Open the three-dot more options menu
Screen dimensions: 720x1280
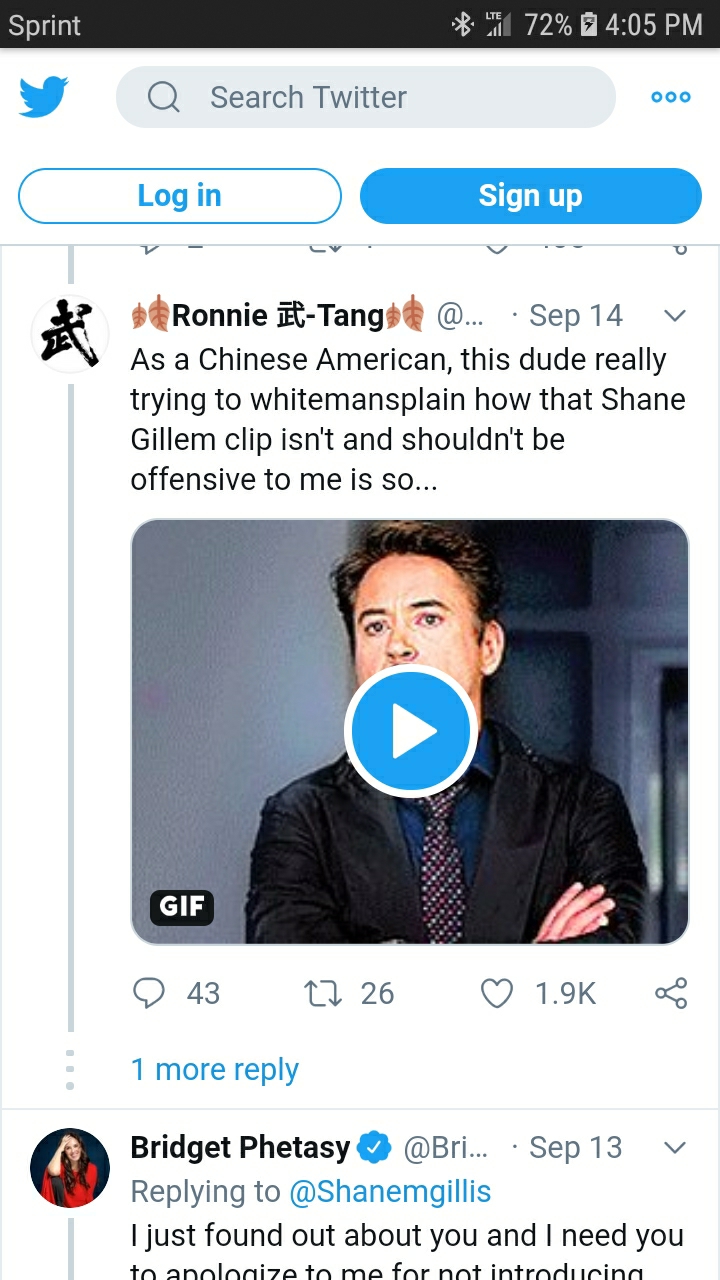coord(670,97)
